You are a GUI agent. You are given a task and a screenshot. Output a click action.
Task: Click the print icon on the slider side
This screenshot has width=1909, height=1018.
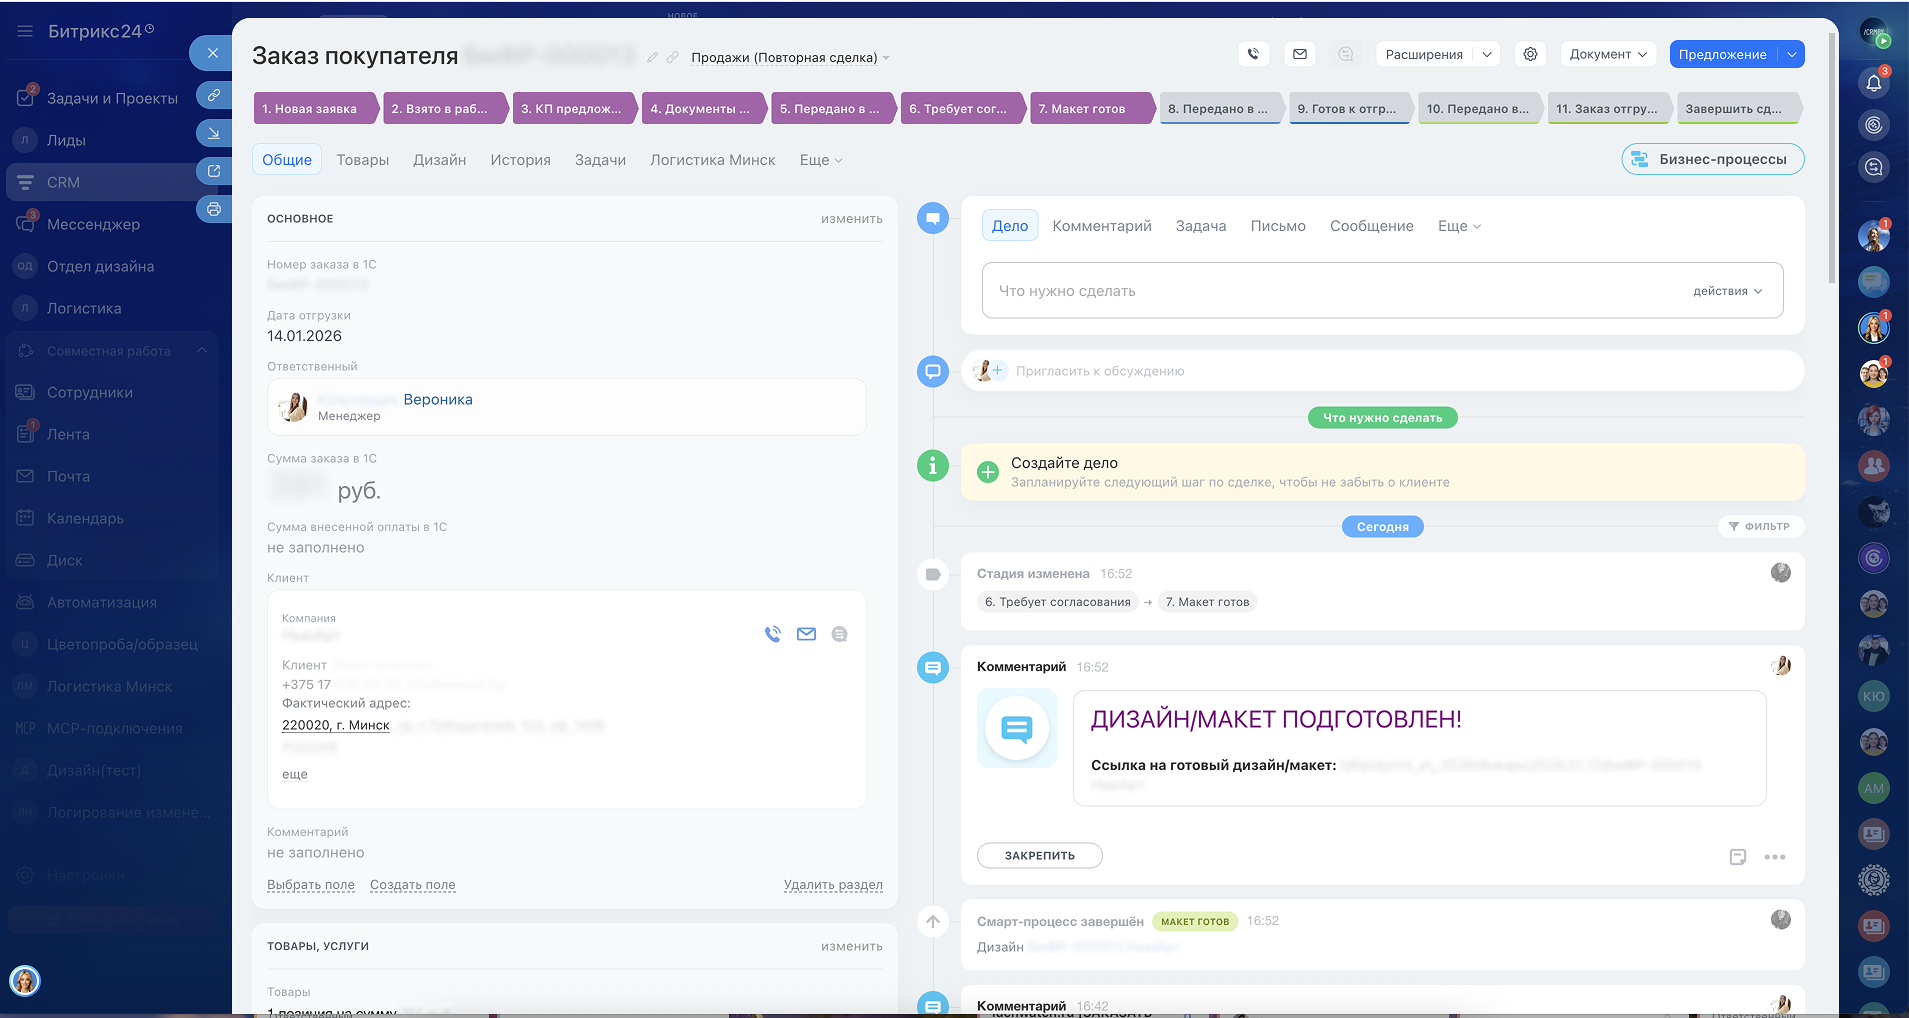point(214,209)
